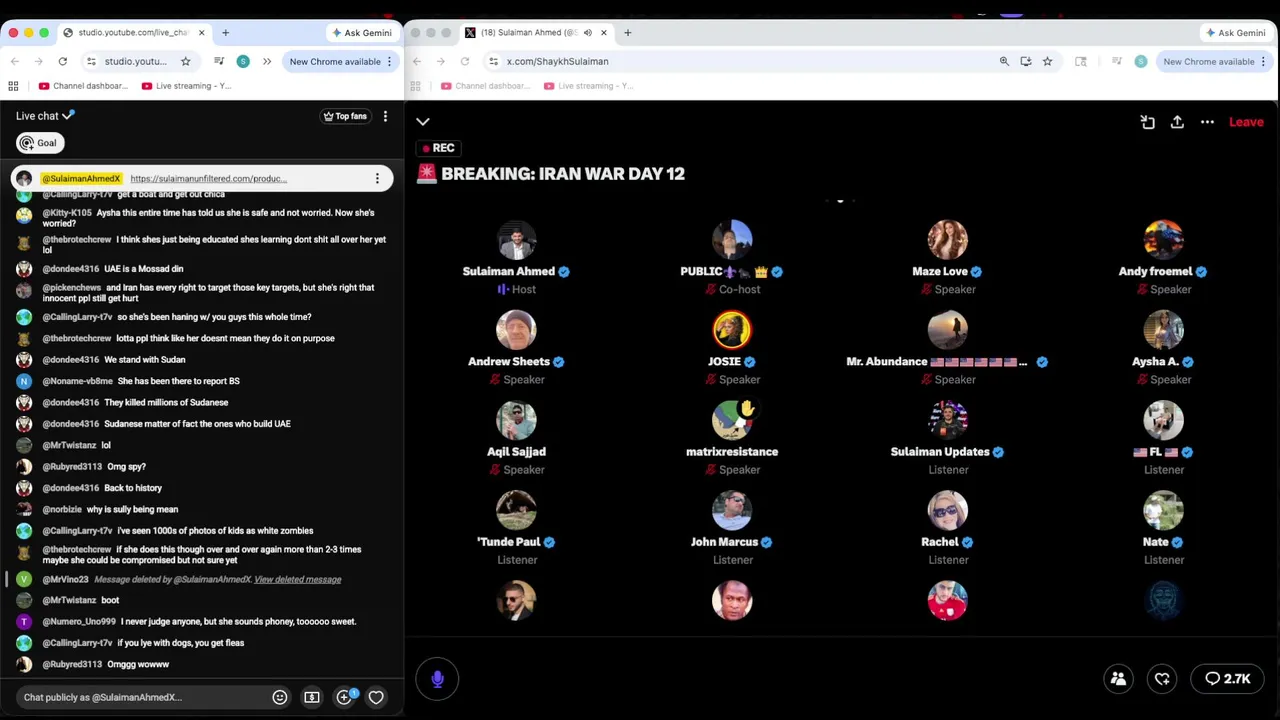Open Andrew Sheets speaker avatar
The image size is (1280, 720).
[x=516, y=330]
